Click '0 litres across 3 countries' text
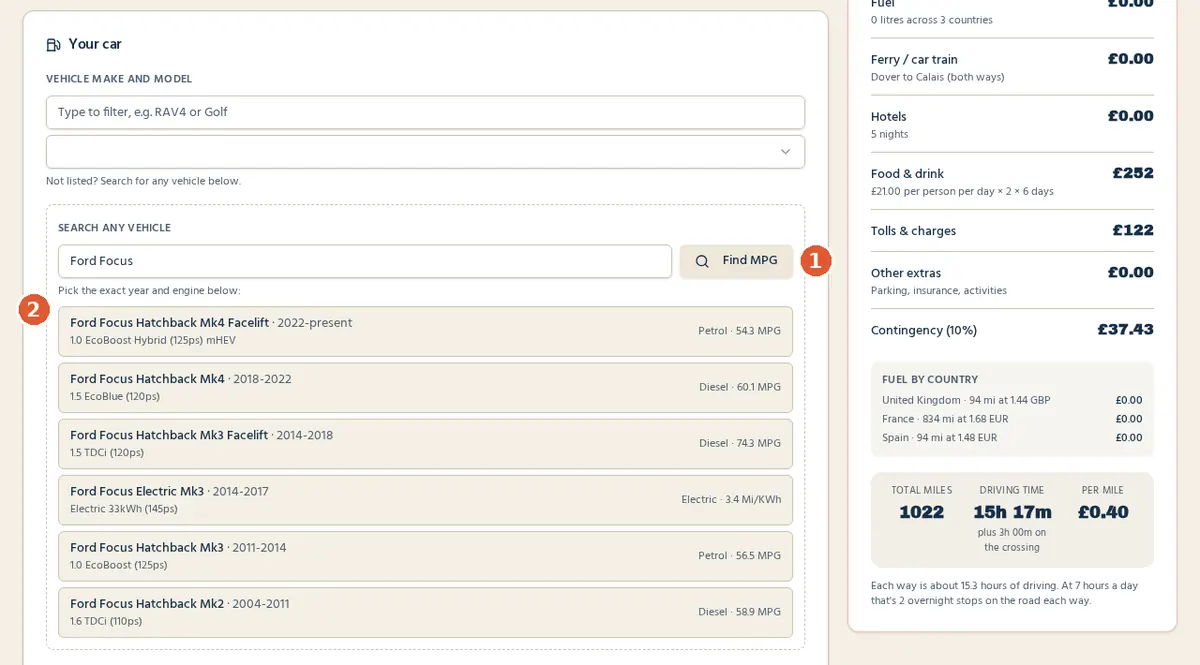The height and width of the screenshot is (665, 1200). click(x=931, y=20)
